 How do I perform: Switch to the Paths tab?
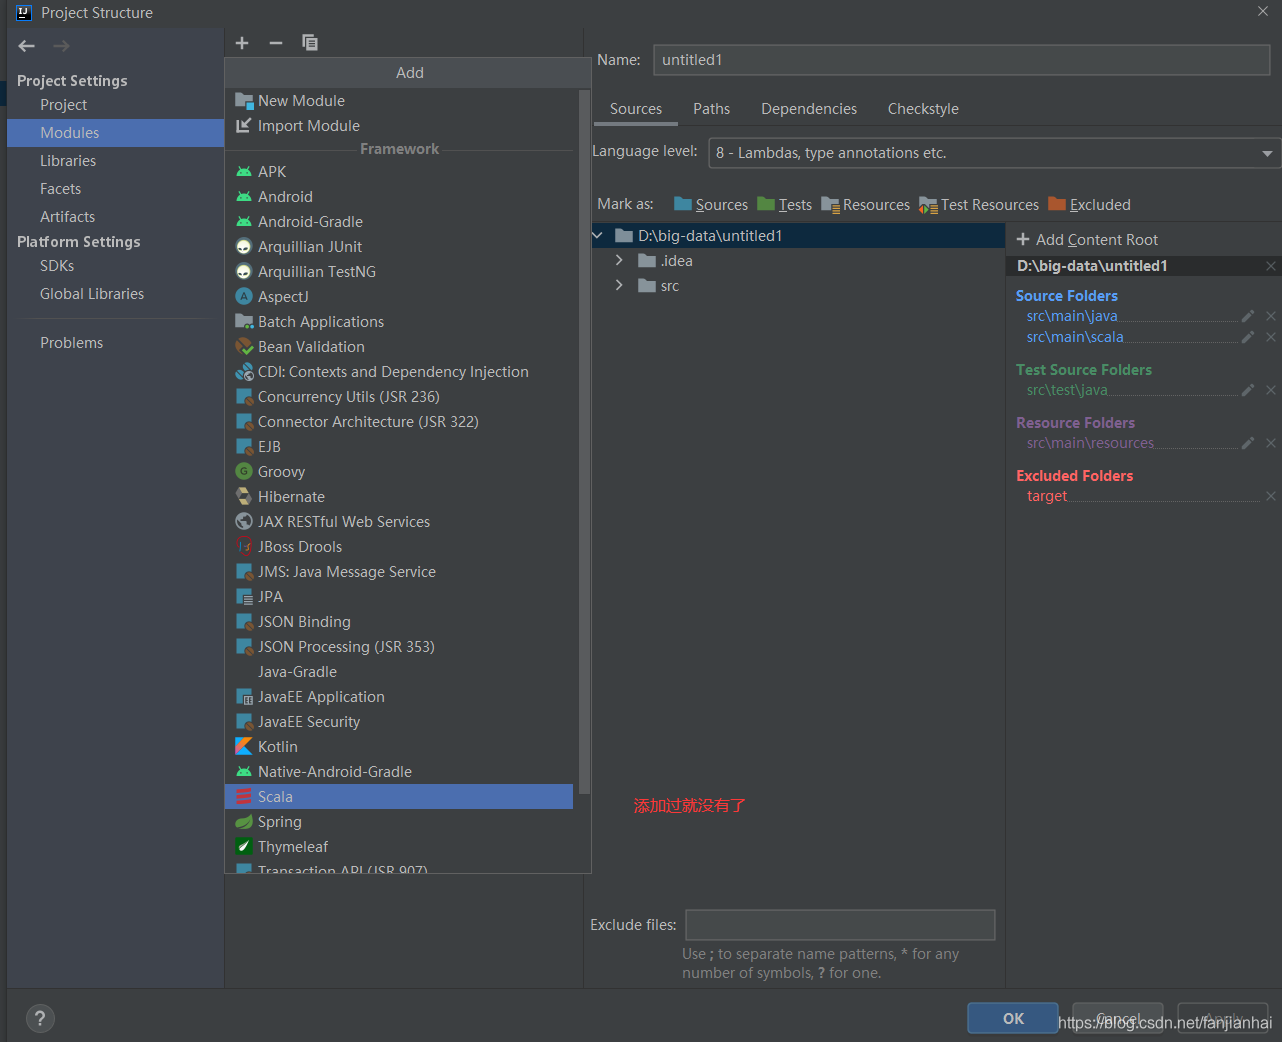tap(711, 109)
